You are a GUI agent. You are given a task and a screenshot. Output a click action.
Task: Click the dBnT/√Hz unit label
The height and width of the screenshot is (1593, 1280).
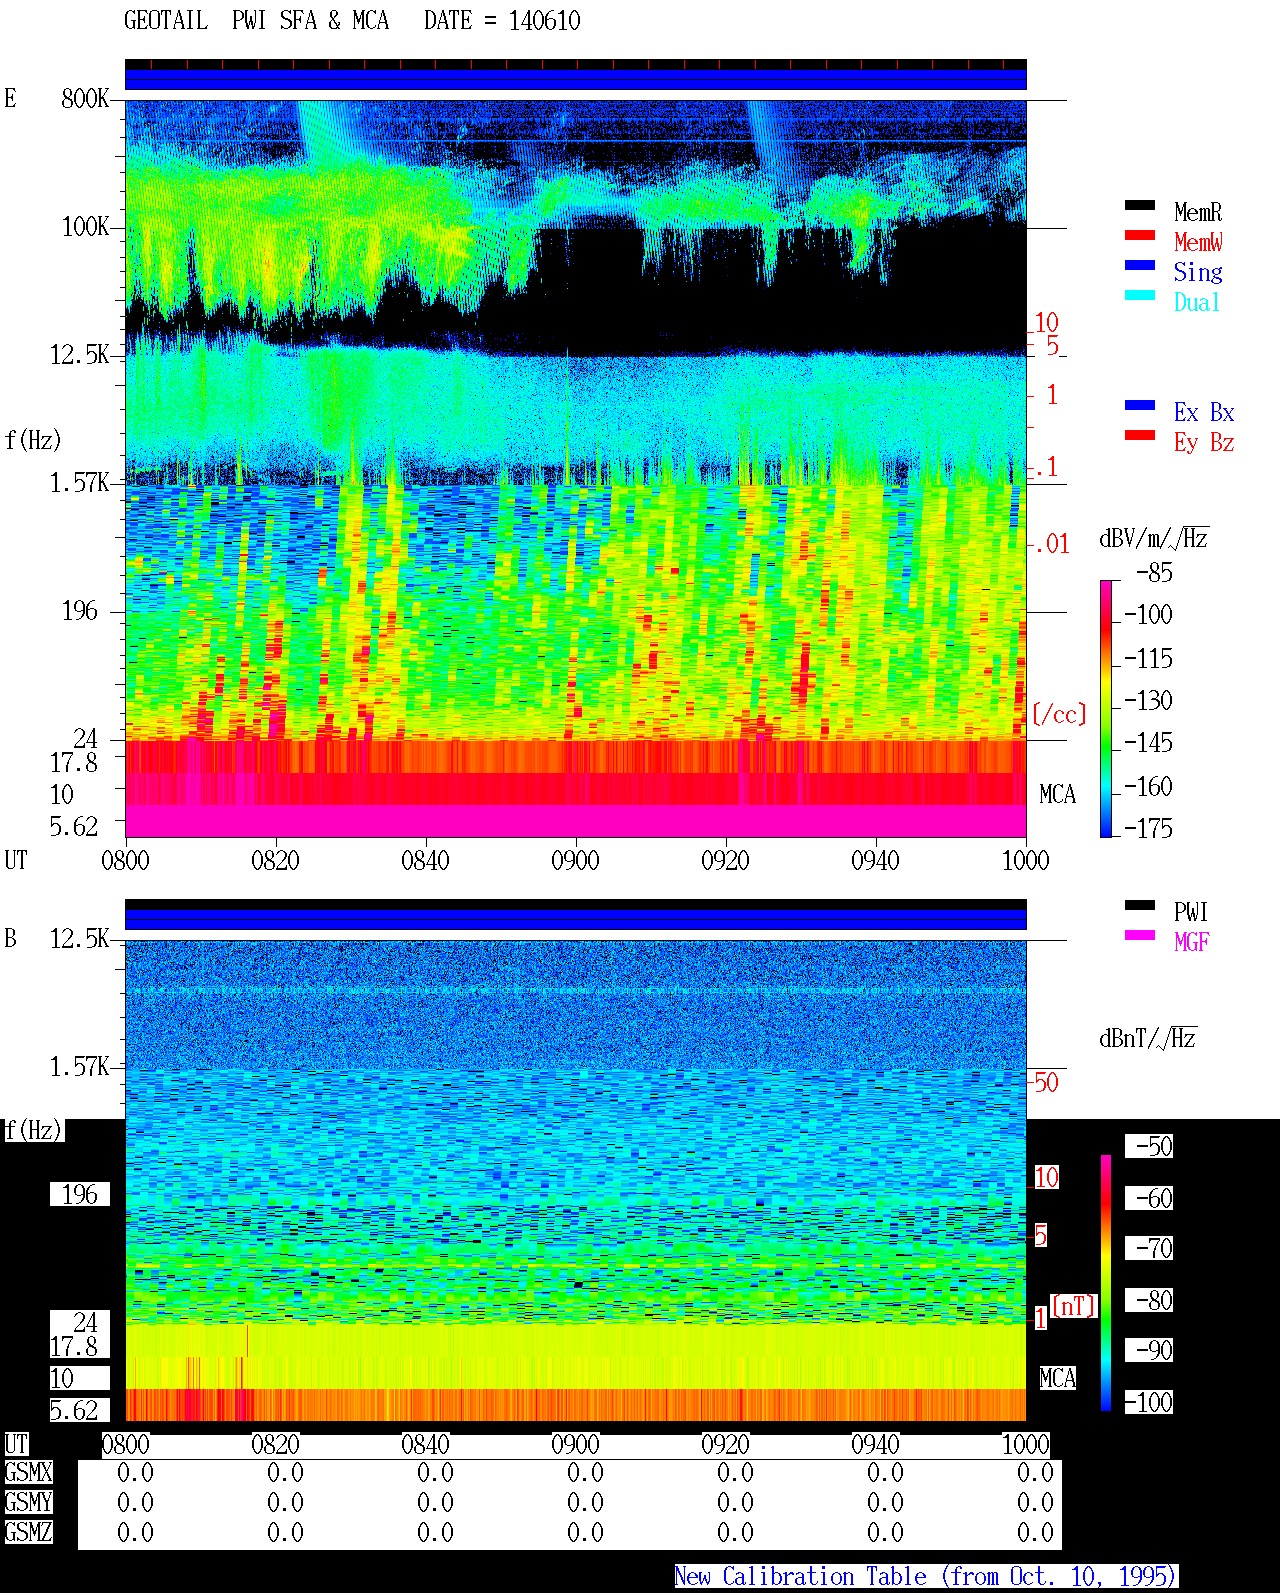pos(1148,1038)
